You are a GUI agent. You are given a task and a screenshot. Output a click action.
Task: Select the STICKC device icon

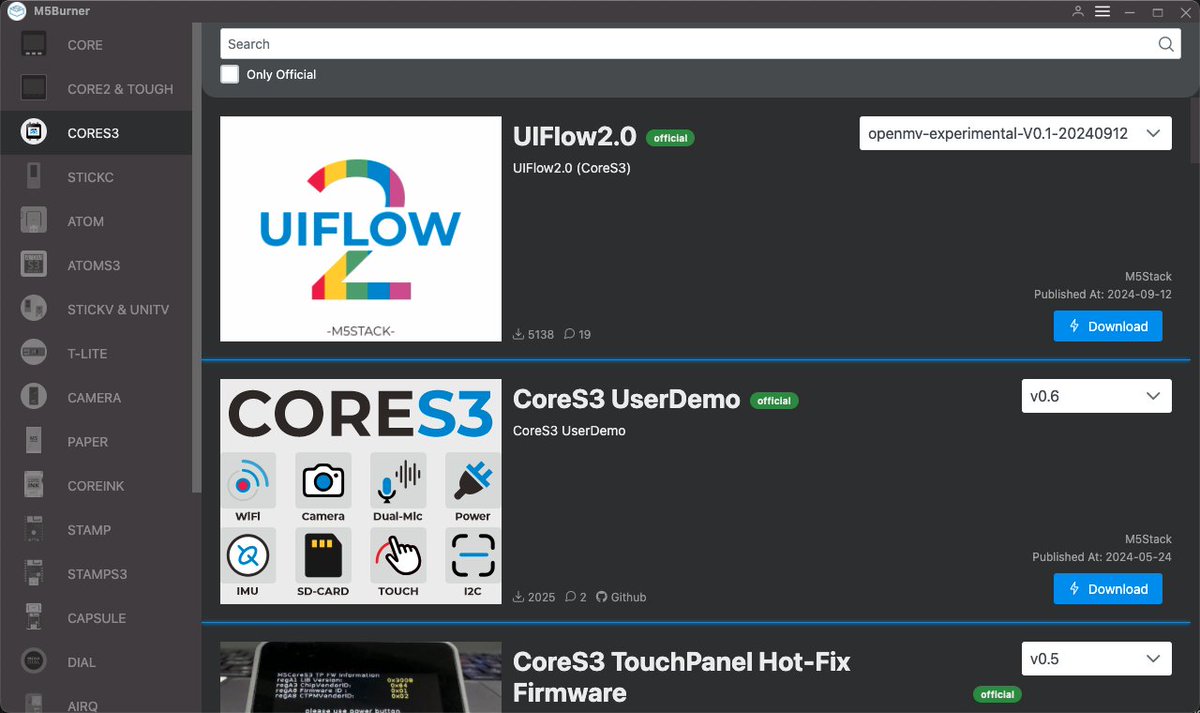tap(34, 177)
